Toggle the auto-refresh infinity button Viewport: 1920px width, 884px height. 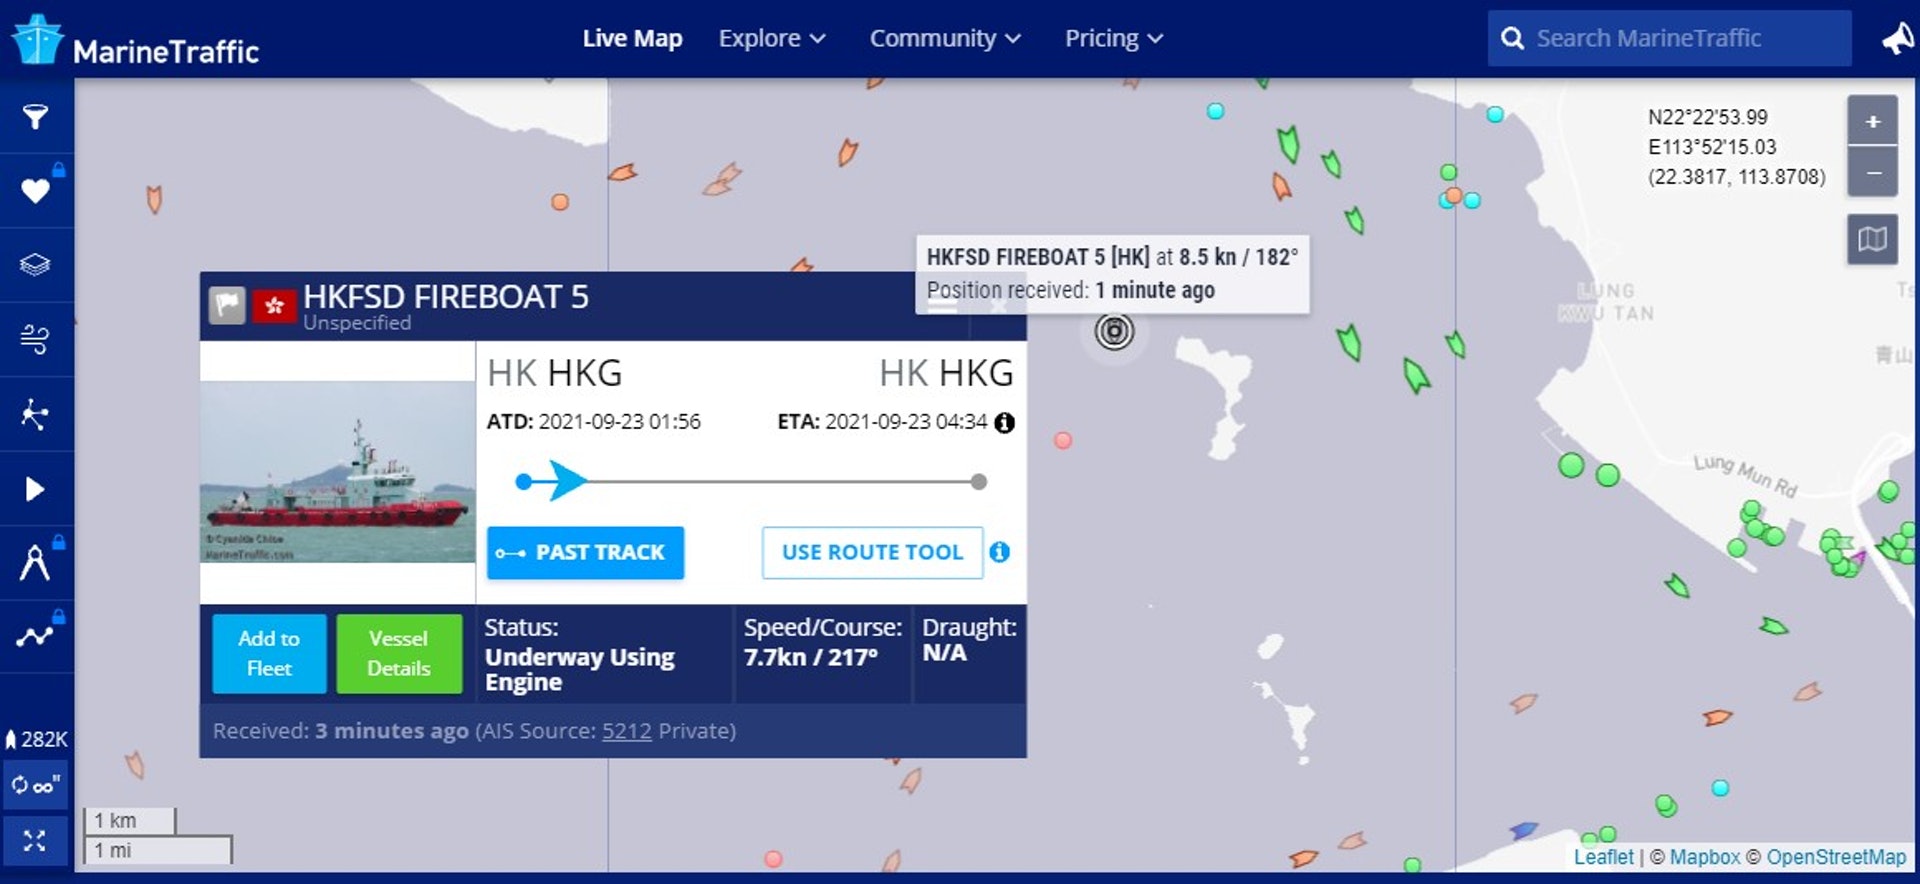tap(35, 786)
